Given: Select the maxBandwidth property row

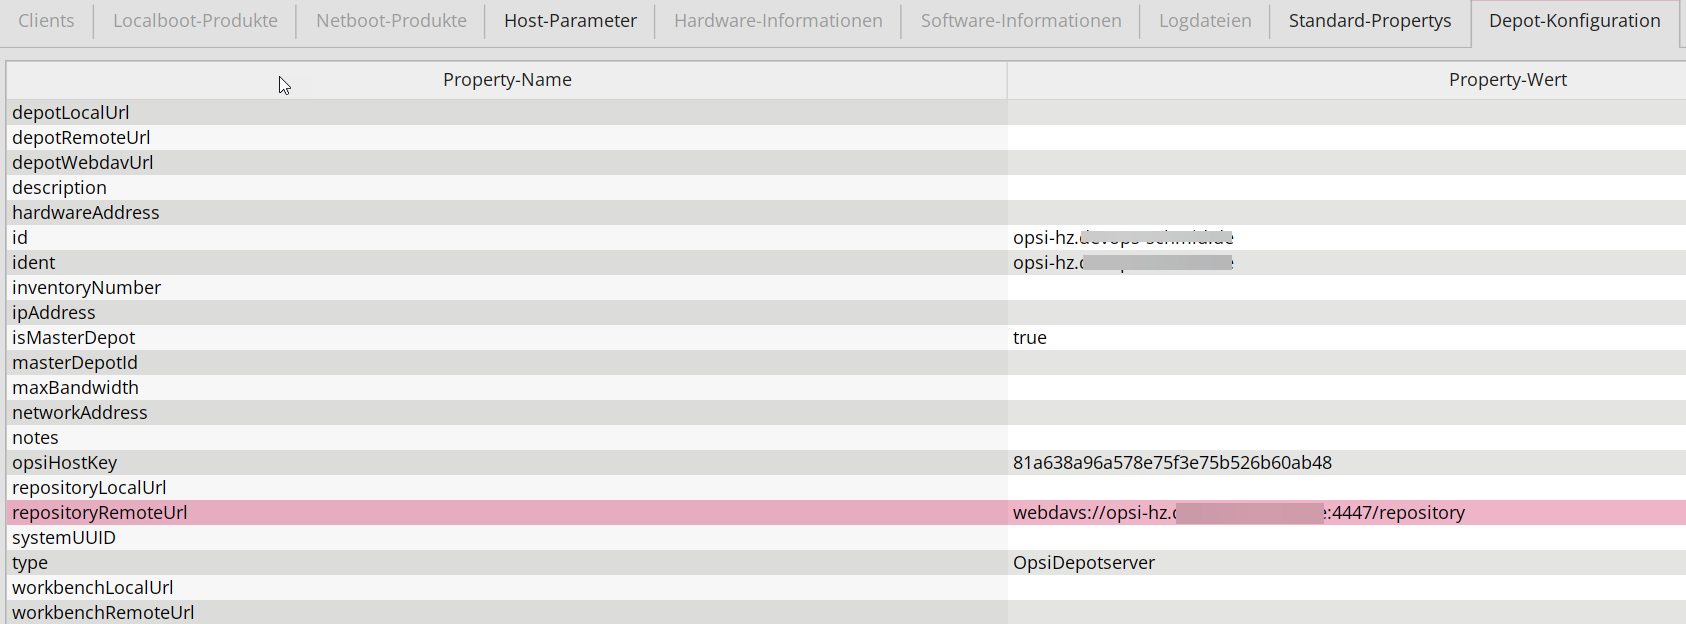Looking at the screenshot, I should click(x=846, y=388).
